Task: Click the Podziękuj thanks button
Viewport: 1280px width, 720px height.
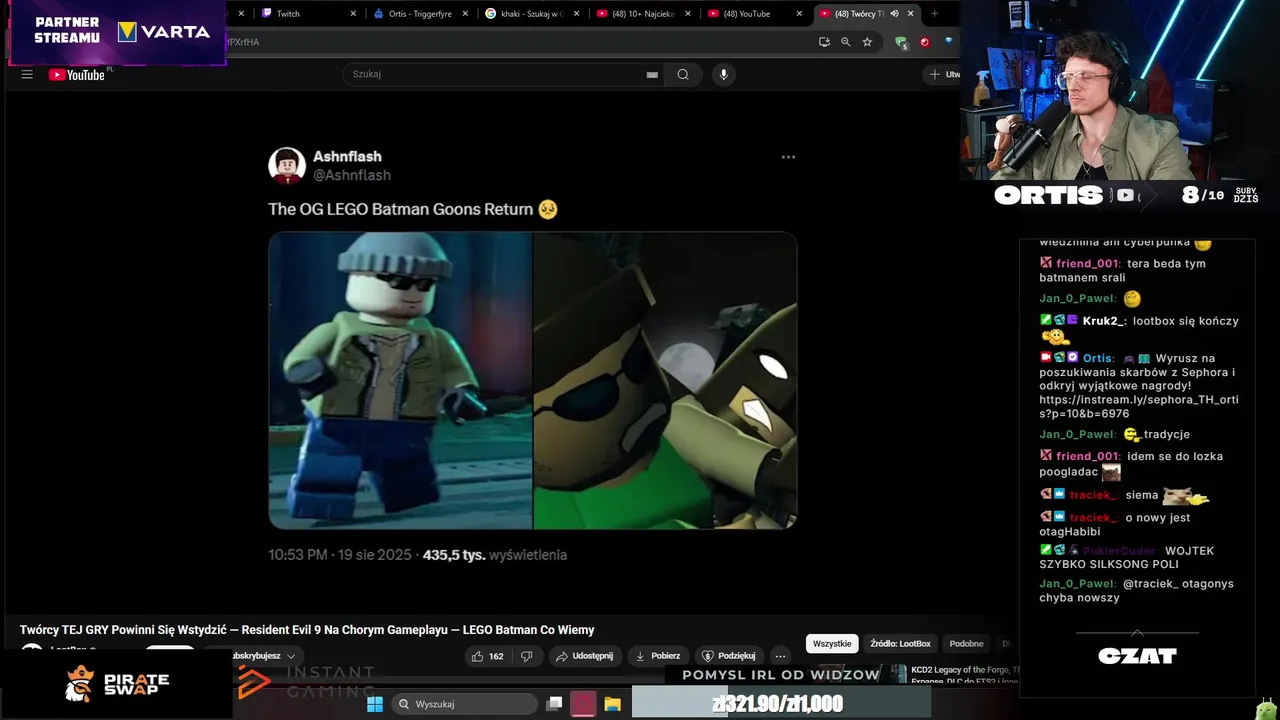Action: point(728,656)
